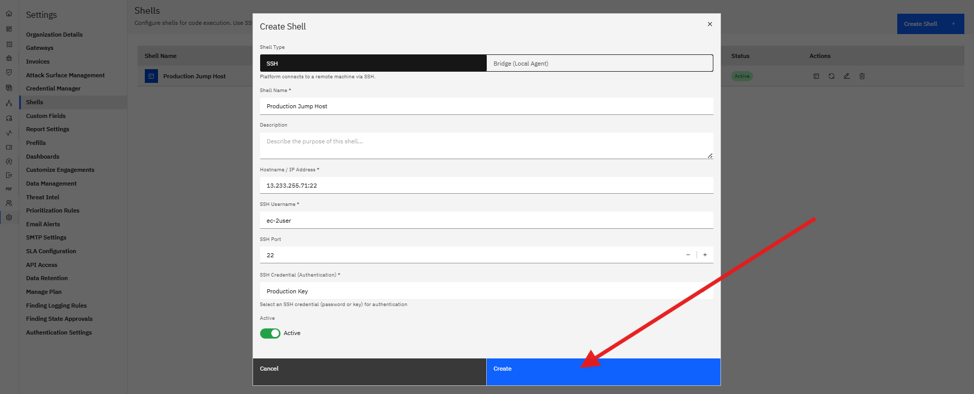The image size is (974, 394).
Task: Go to Report Settings
Action: [x=48, y=129]
